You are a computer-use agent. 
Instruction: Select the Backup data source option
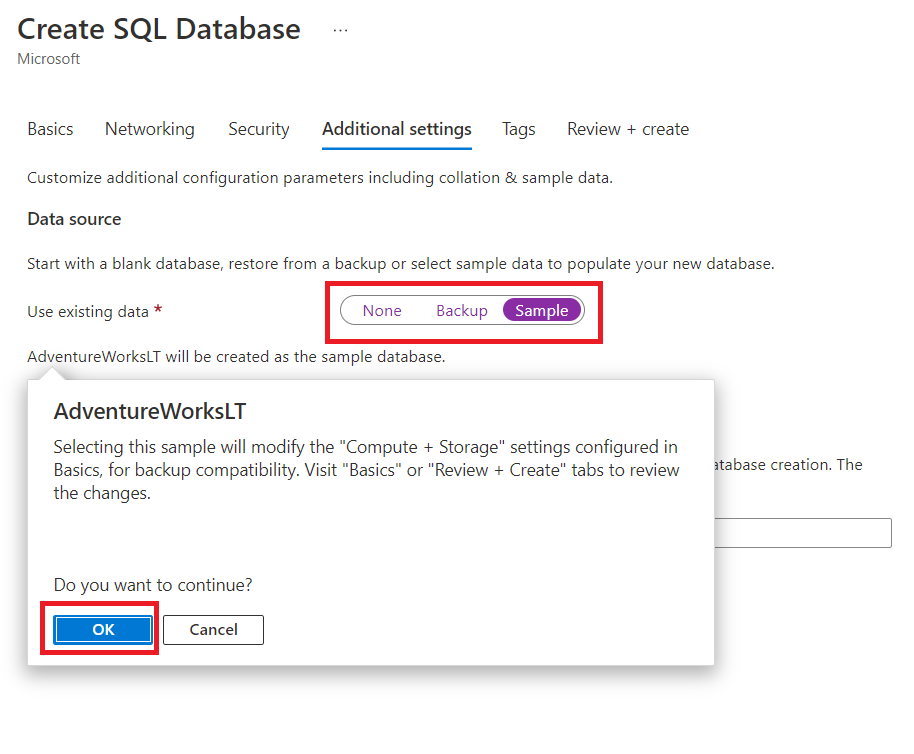[x=461, y=311]
